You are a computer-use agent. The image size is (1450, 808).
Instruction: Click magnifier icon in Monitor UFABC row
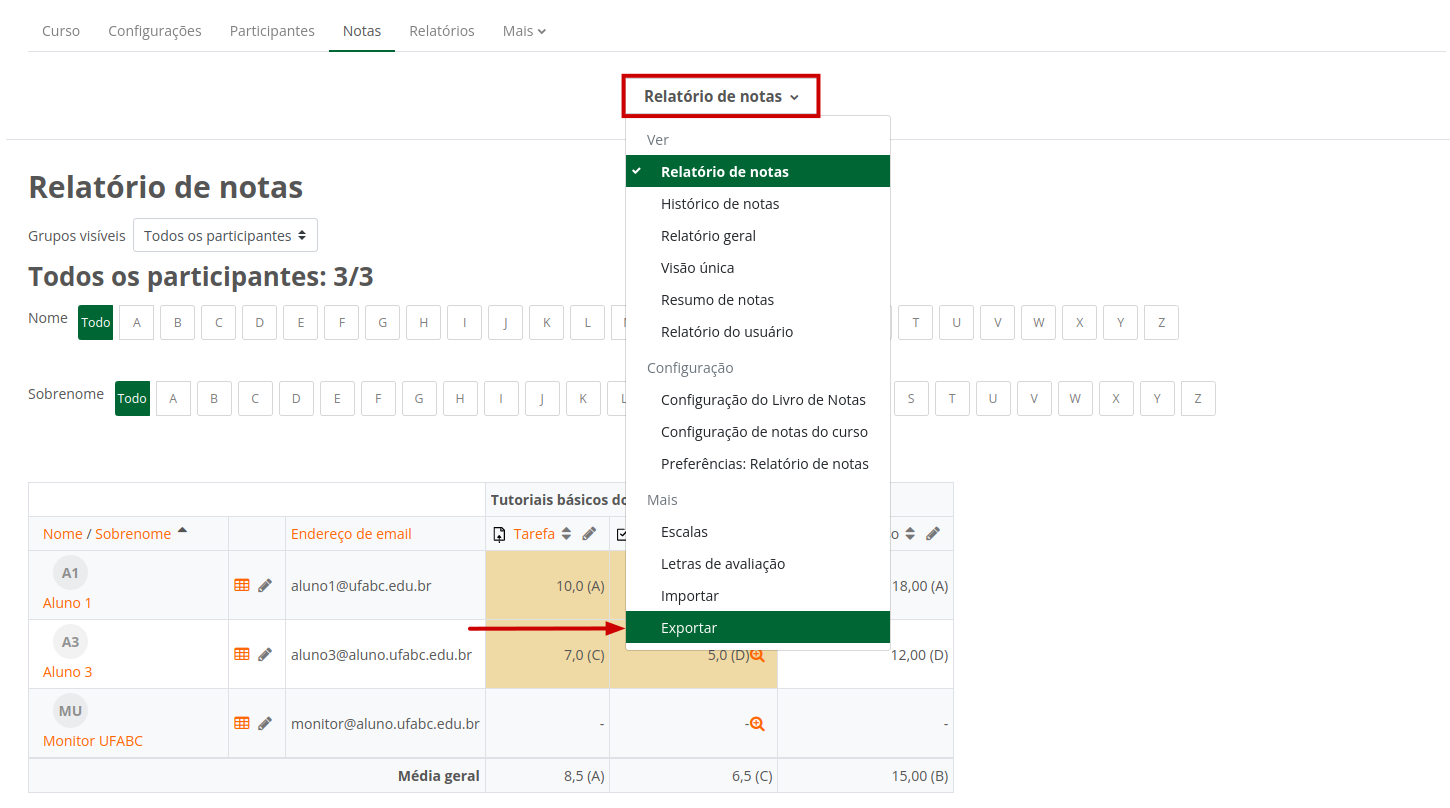(757, 724)
